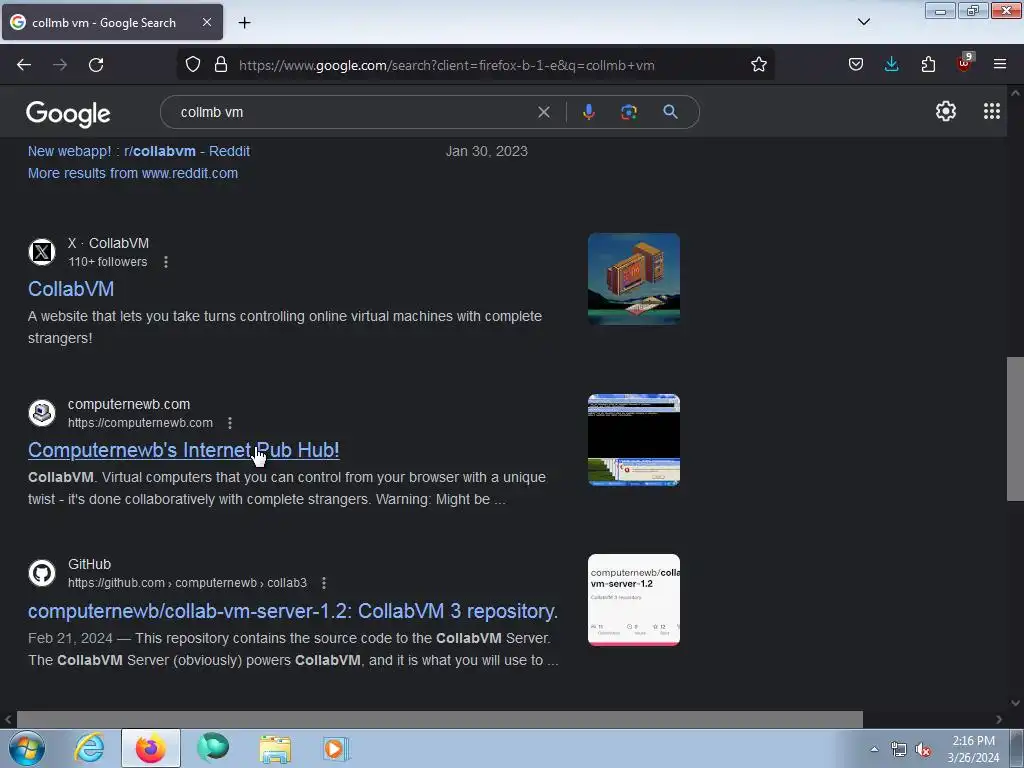Select the collmb vm Google Search tab
Screen dimensions: 1024x768
tap(112, 22)
